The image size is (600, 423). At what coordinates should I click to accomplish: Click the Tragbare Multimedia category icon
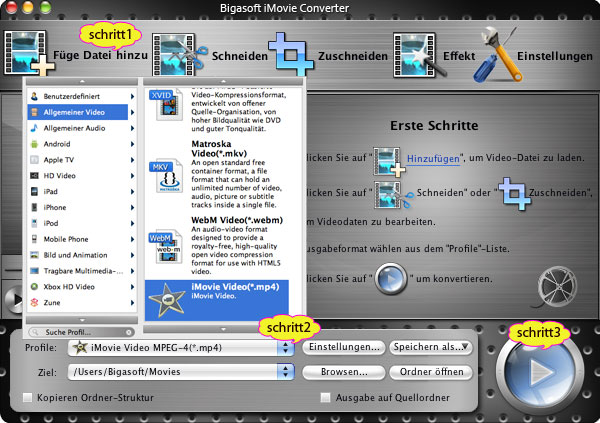[34, 271]
